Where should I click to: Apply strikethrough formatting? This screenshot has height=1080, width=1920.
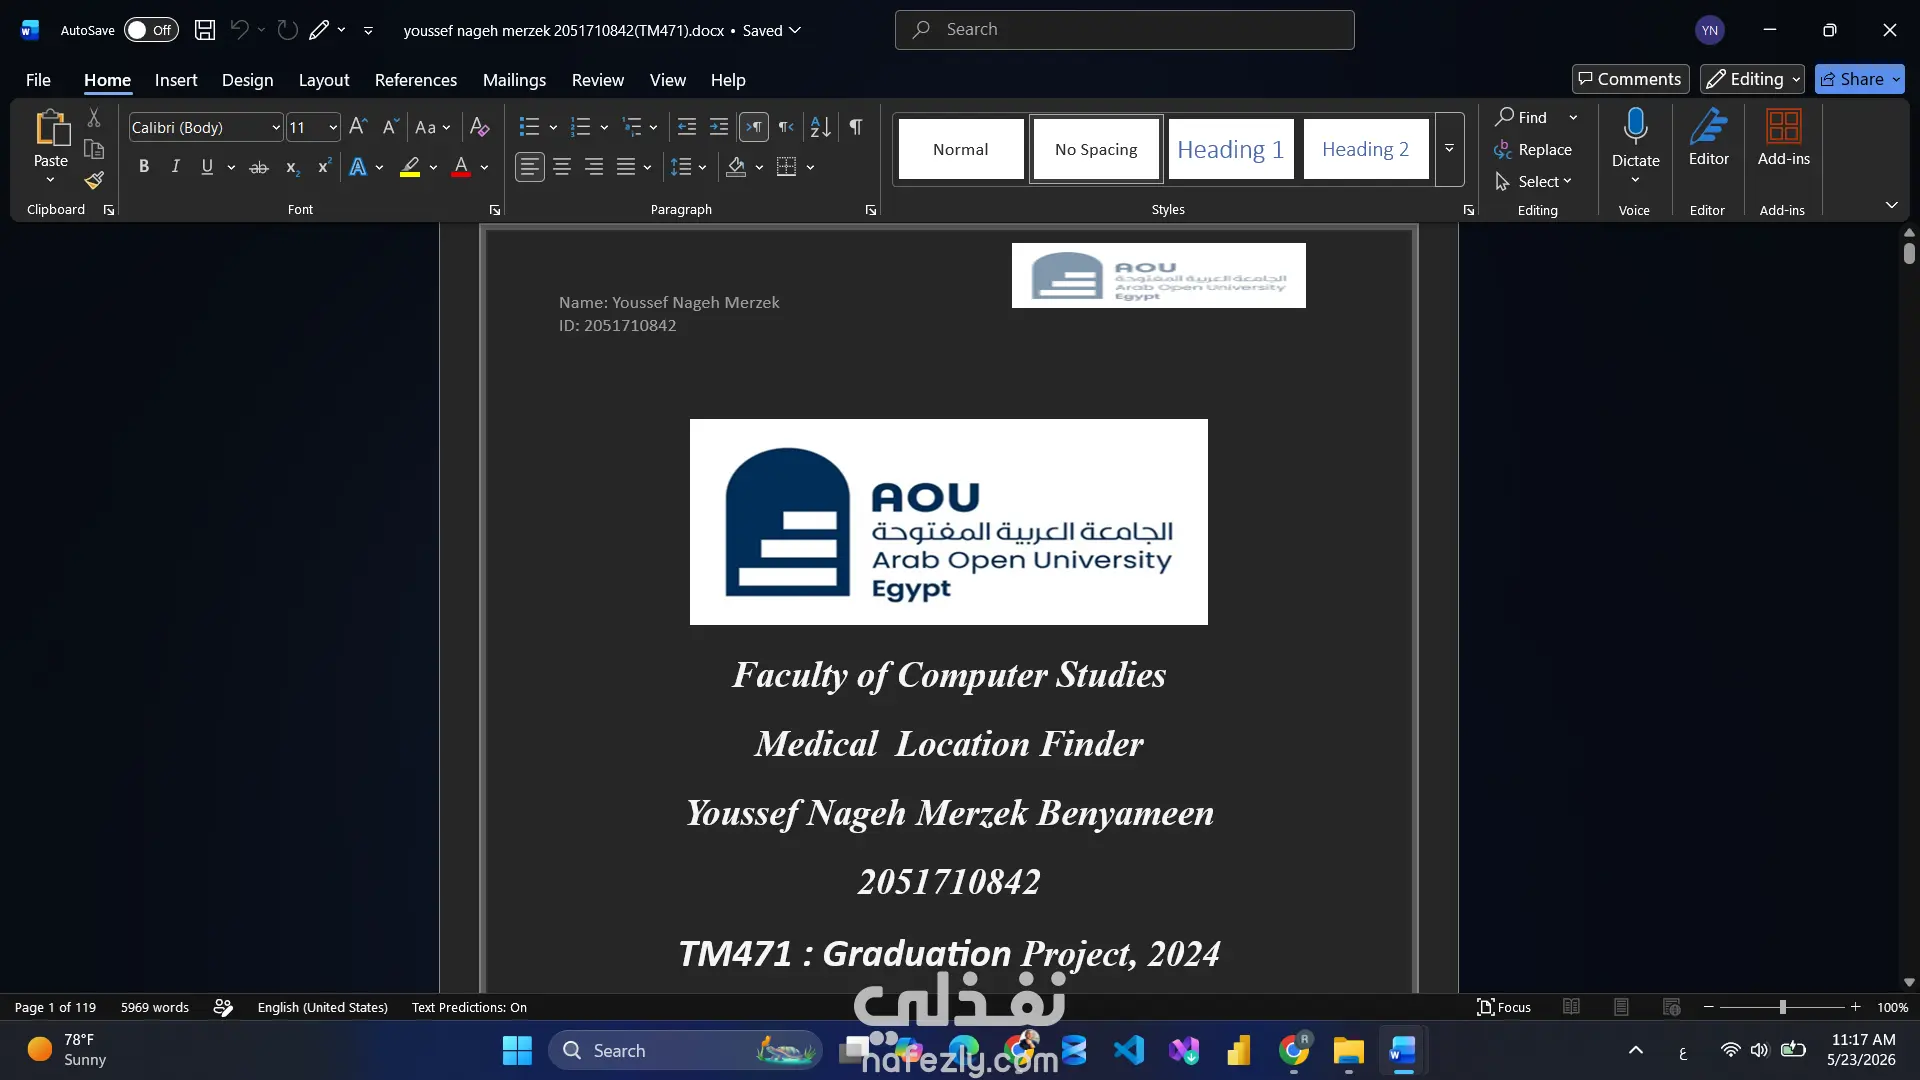pyautogui.click(x=259, y=167)
